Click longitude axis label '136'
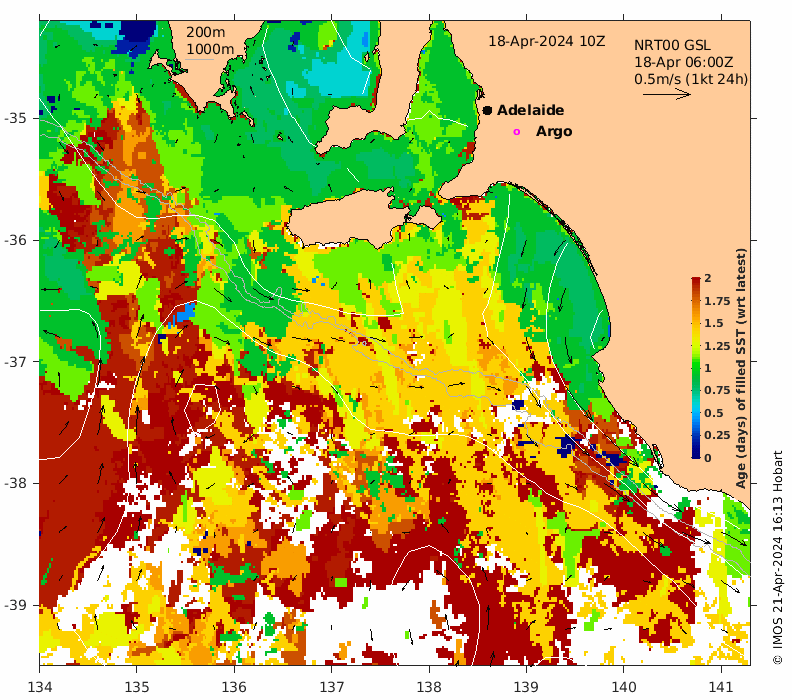 [234, 687]
